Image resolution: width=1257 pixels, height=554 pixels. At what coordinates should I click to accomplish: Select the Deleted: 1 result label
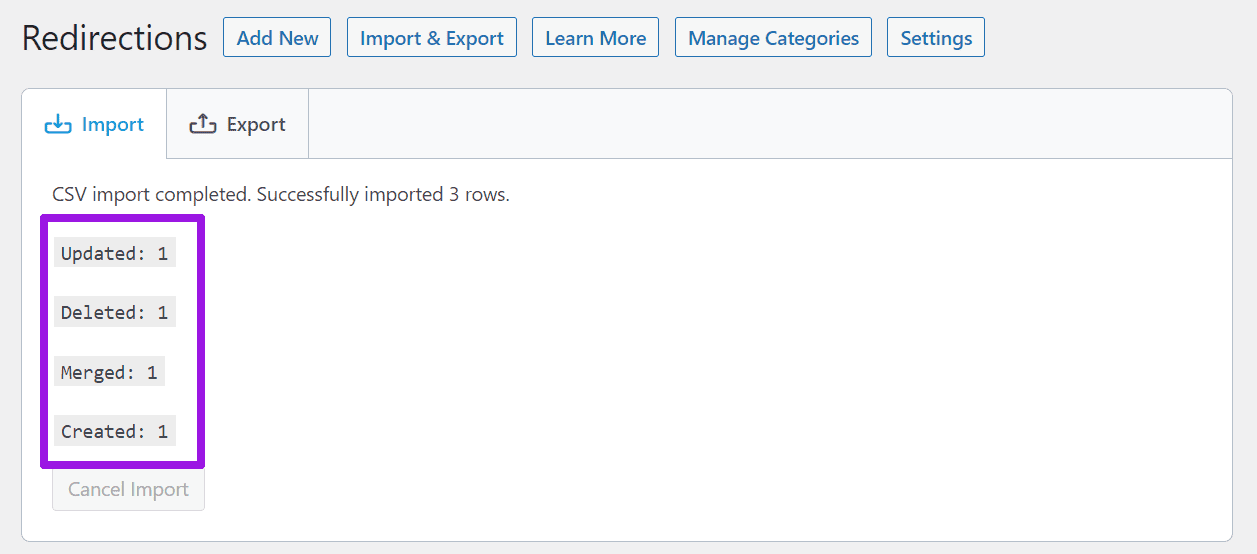pyautogui.click(x=115, y=312)
